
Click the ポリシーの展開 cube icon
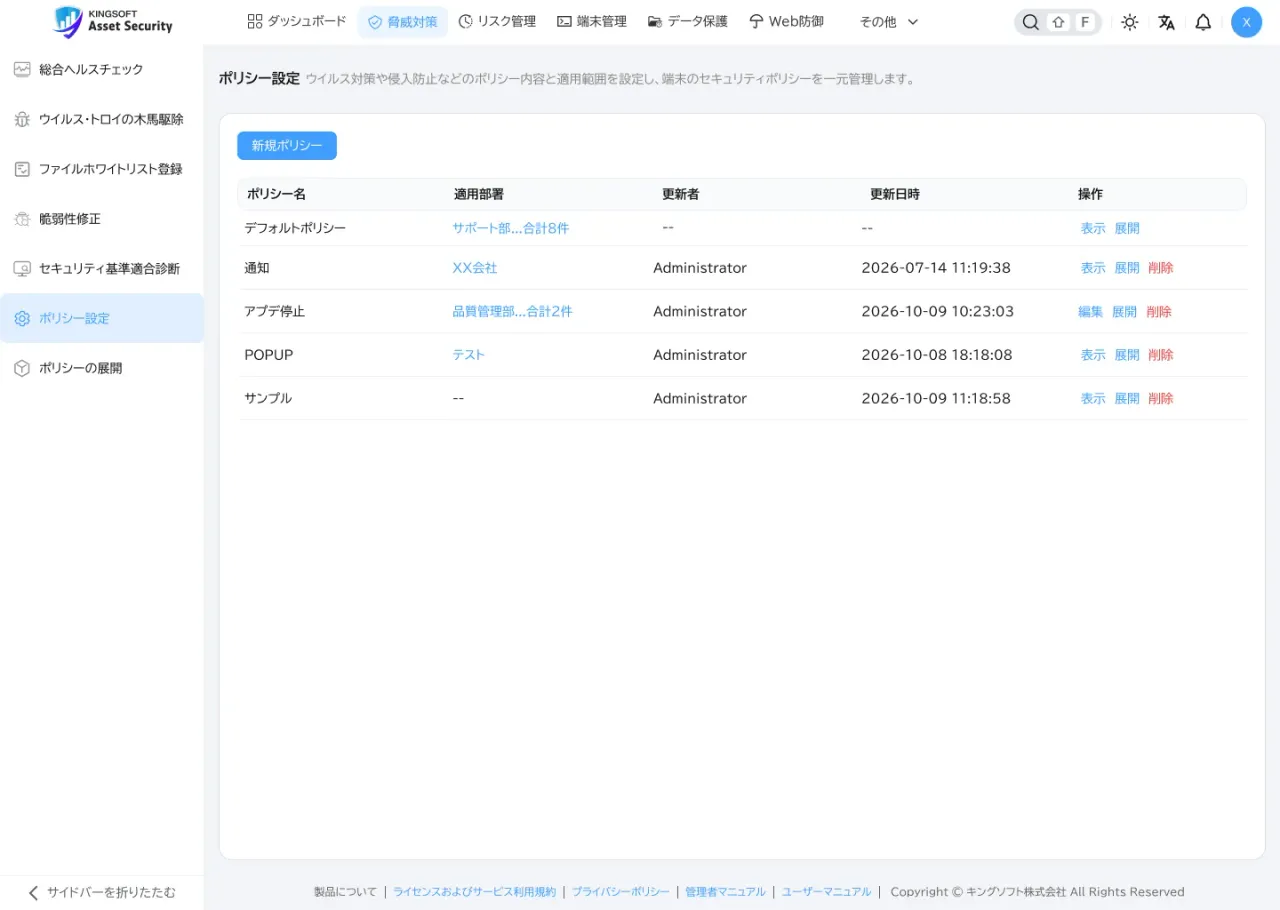click(x=22, y=368)
